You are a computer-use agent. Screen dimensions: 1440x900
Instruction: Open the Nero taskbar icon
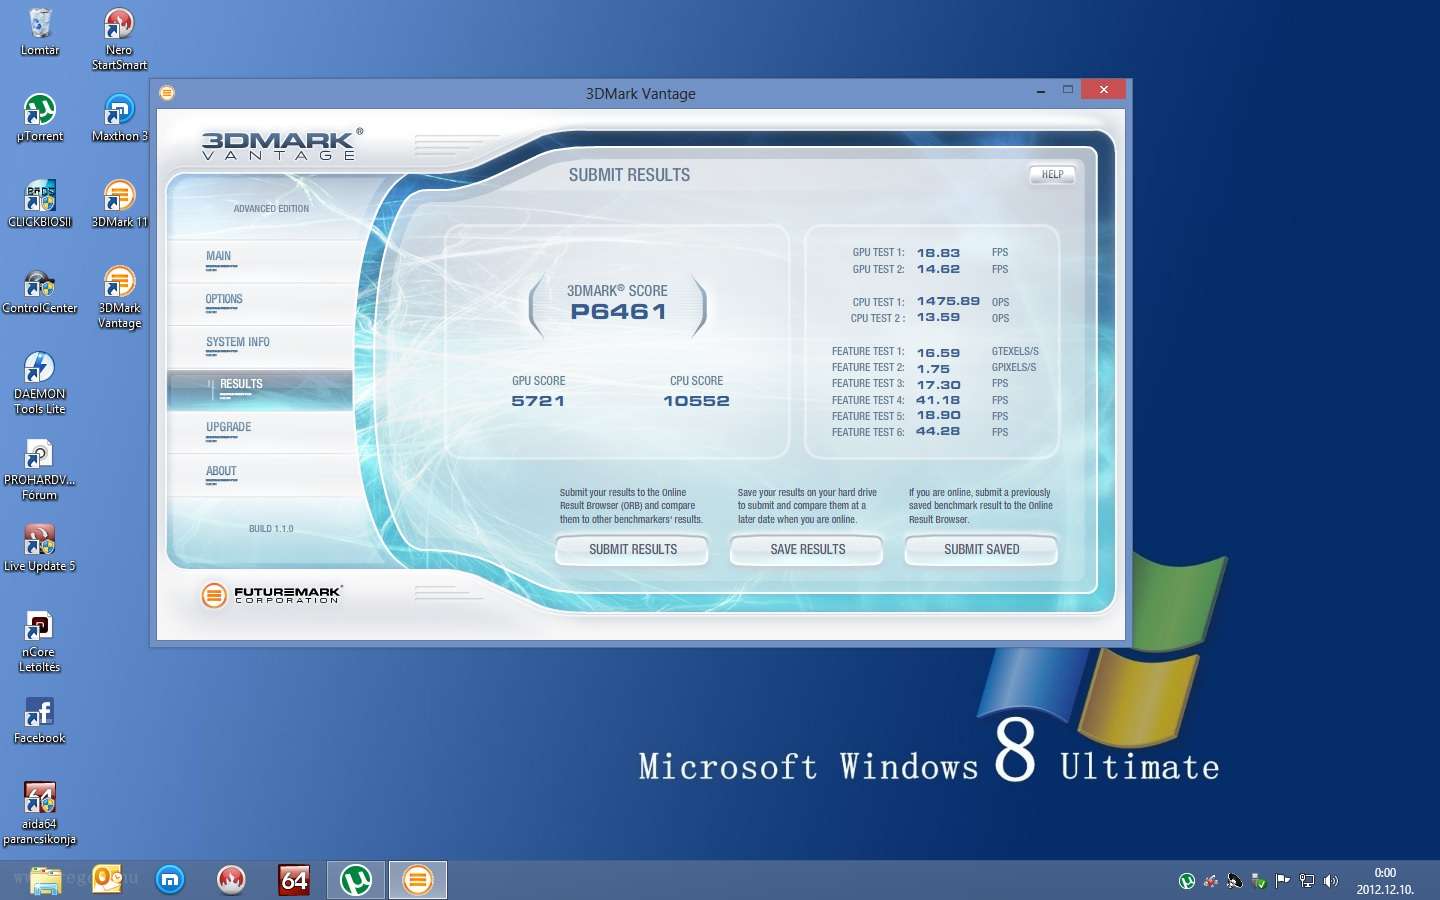[x=231, y=880]
